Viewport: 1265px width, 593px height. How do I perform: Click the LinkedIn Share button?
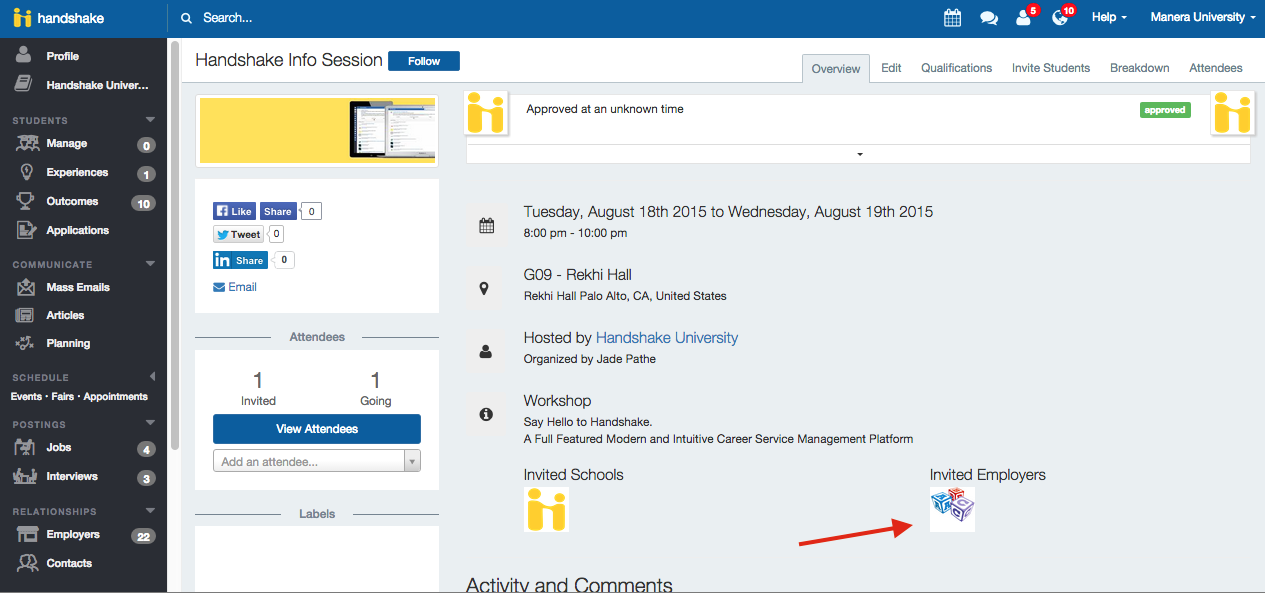240,260
